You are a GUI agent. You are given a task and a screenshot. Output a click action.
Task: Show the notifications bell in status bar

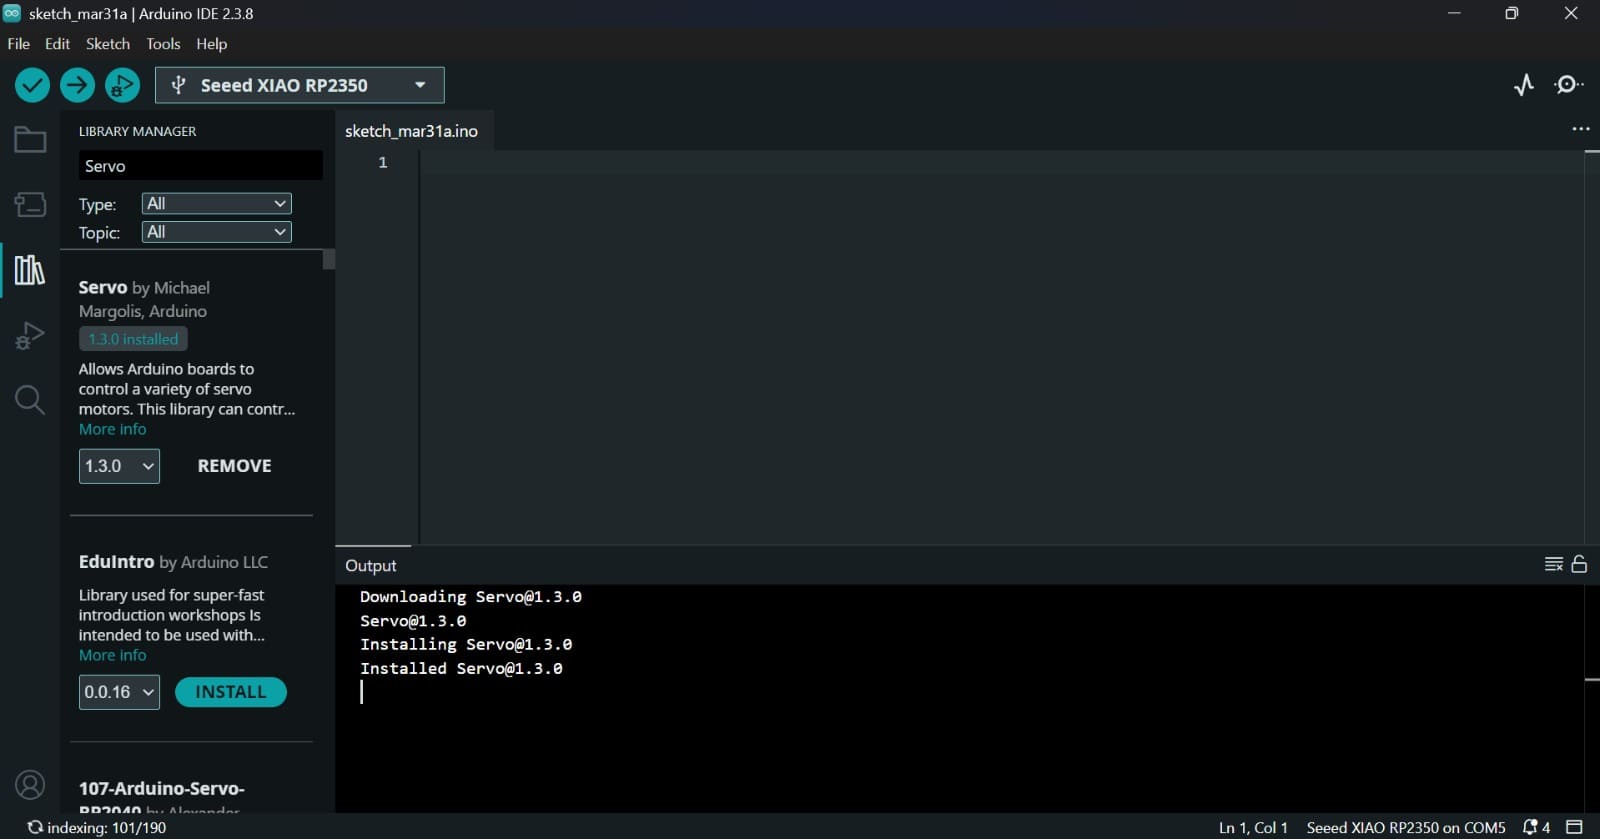(x=1536, y=828)
